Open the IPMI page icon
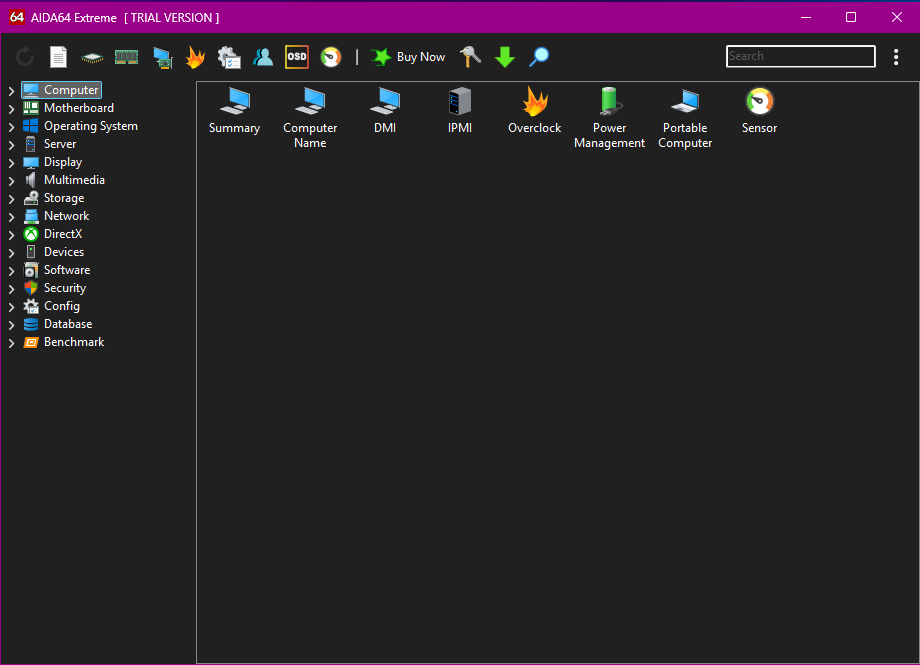This screenshot has height=665, width=920. [460, 111]
